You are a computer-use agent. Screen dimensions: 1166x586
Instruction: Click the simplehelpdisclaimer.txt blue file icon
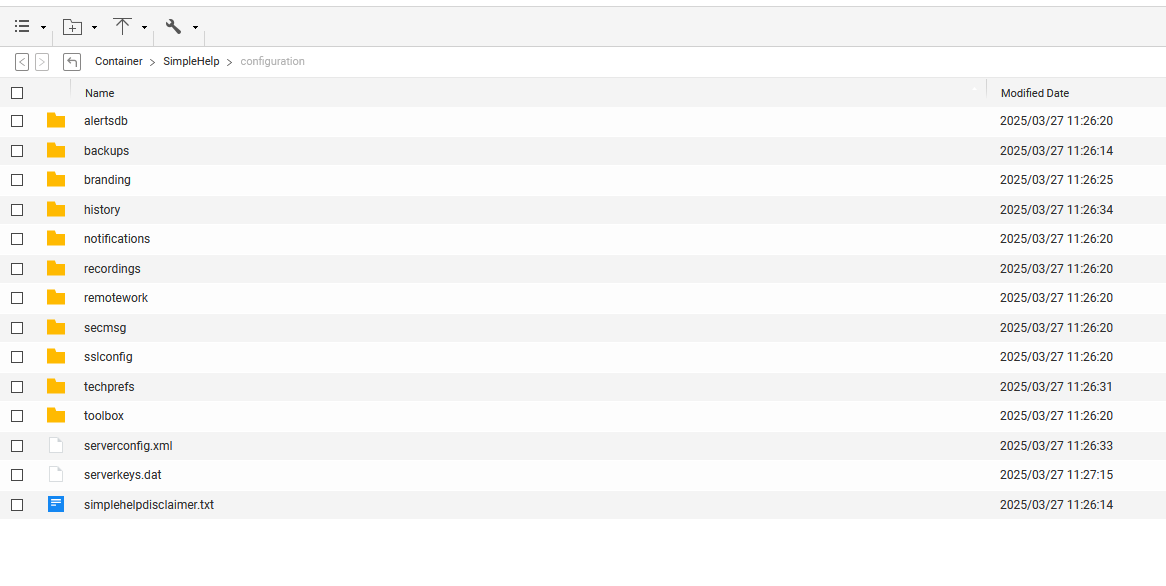[56, 504]
